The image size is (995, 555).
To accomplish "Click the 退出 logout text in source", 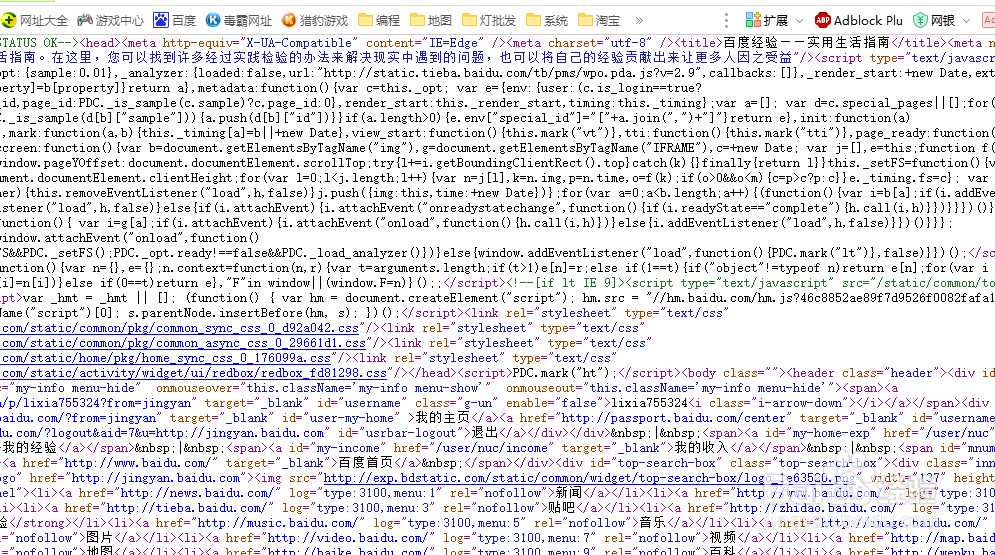I will pyautogui.click(x=485, y=433).
